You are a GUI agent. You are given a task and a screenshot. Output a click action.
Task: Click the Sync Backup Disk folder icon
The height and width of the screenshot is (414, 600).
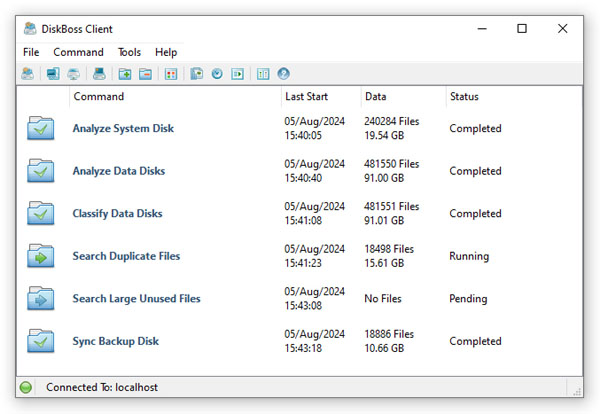tap(41, 341)
